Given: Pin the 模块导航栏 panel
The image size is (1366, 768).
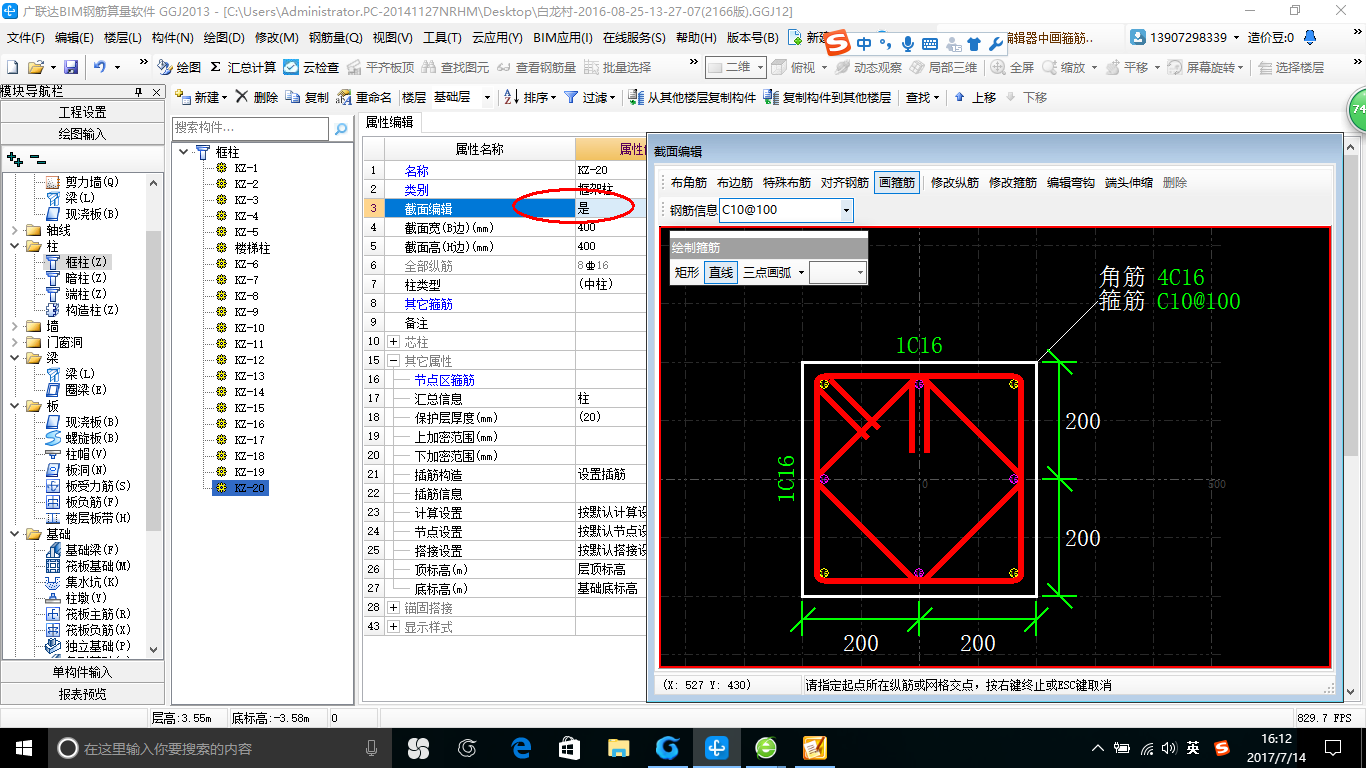Looking at the screenshot, I should [x=138, y=92].
